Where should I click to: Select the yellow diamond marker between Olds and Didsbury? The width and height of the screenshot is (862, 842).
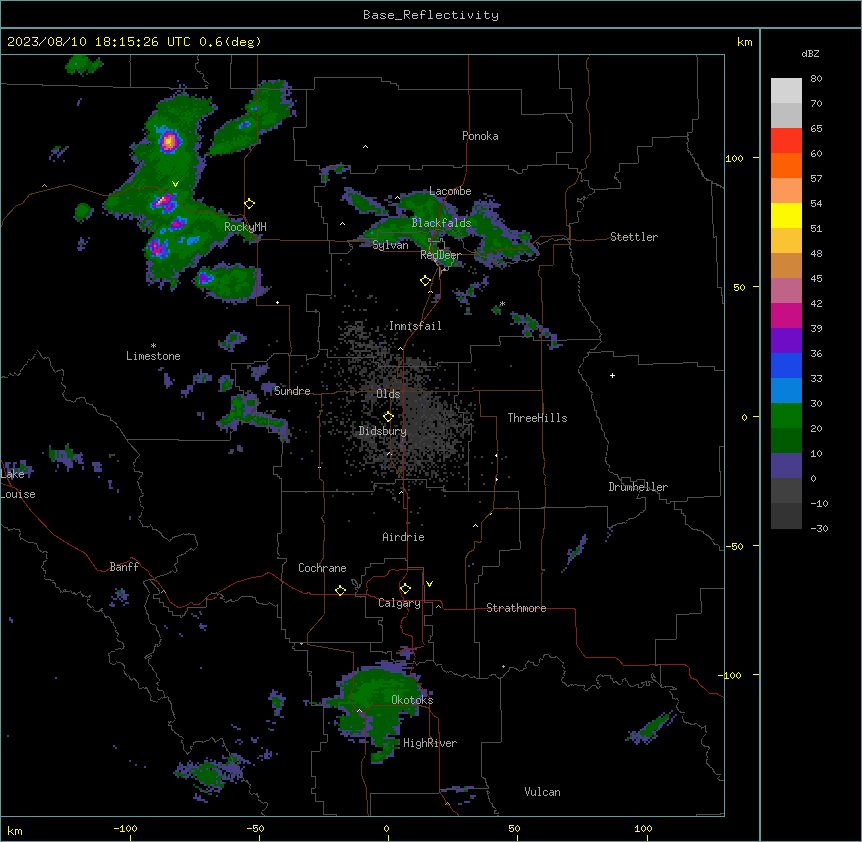388,417
